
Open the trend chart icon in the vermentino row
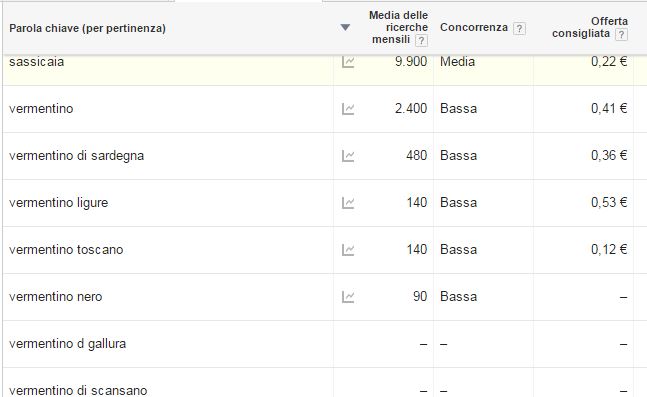pos(348,109)
